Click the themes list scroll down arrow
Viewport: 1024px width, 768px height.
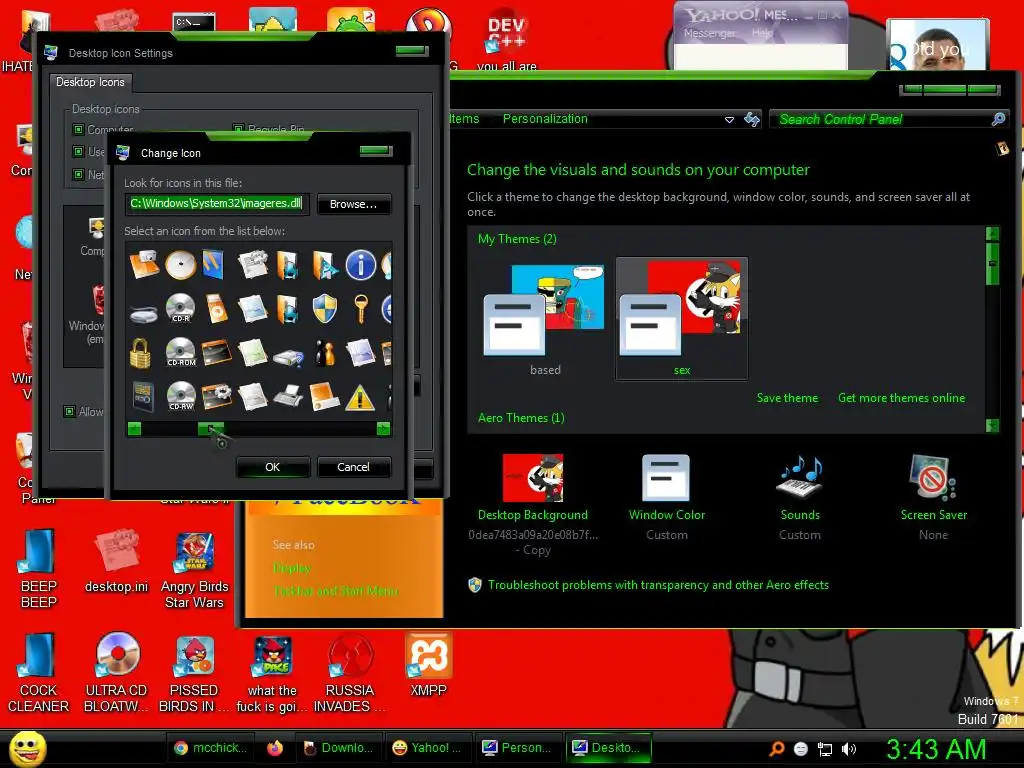992,425
